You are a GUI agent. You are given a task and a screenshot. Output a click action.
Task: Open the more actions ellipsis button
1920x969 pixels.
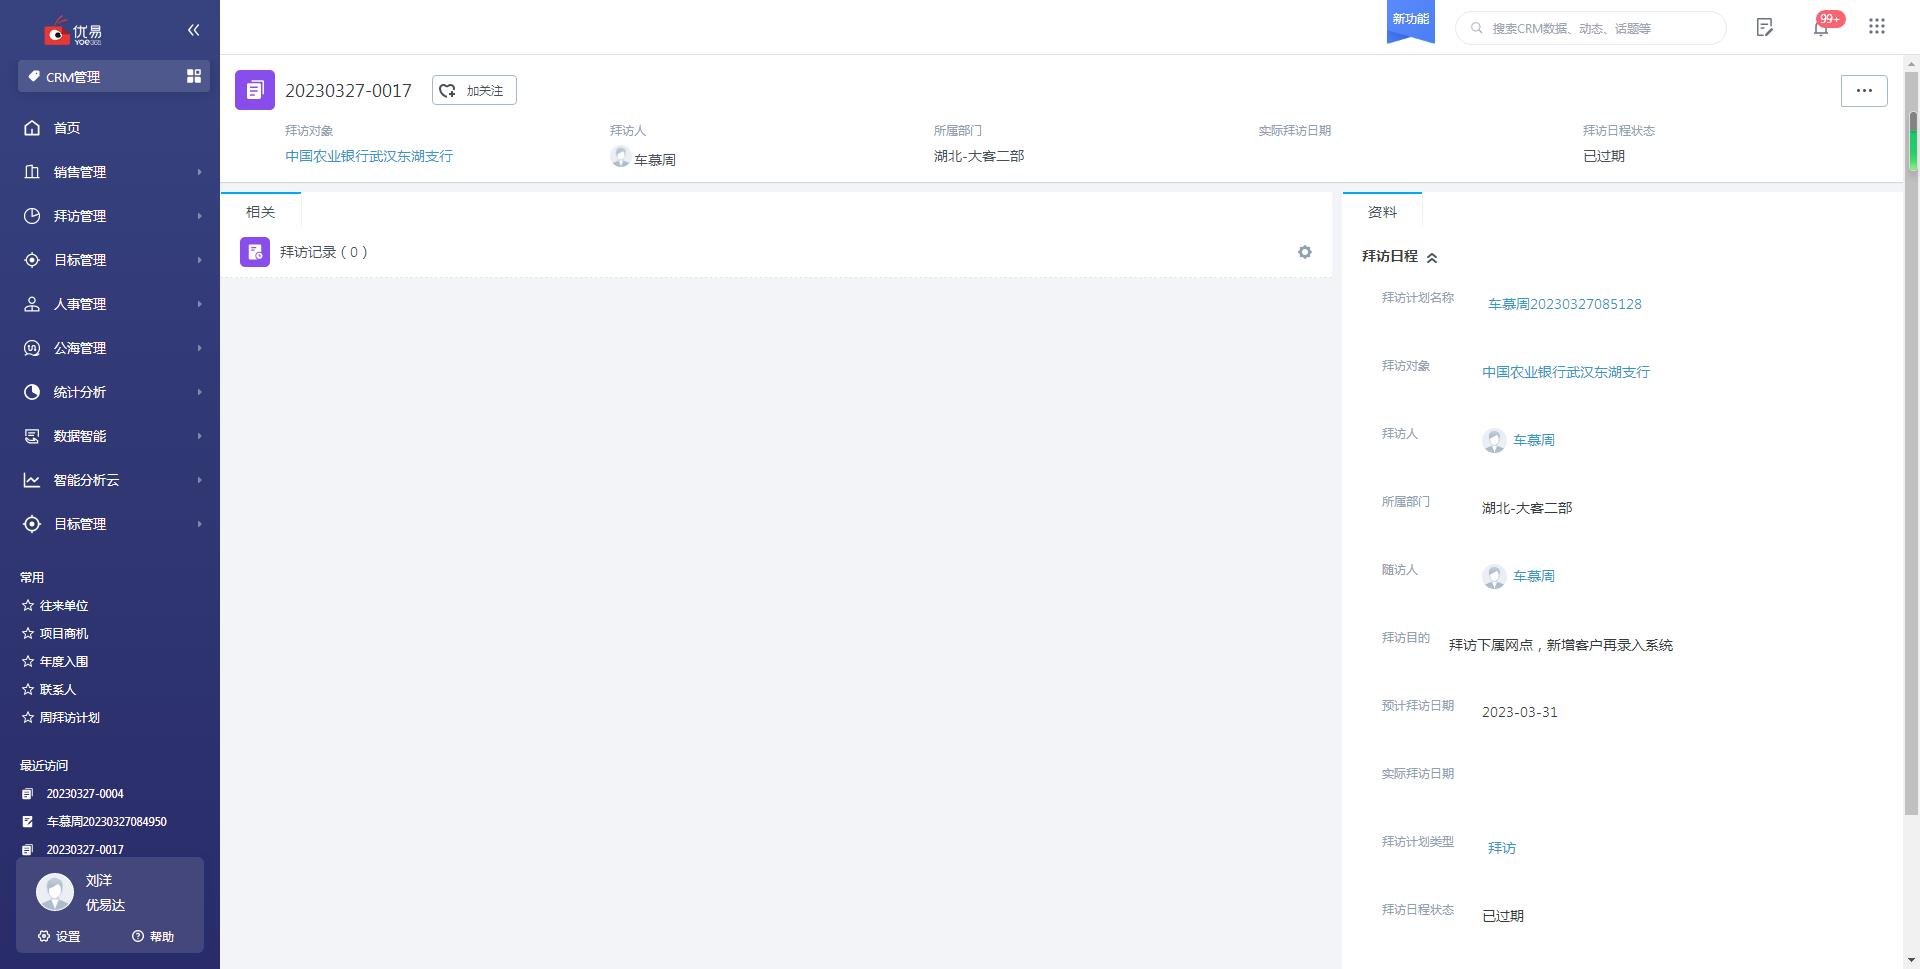point(1863,91)
